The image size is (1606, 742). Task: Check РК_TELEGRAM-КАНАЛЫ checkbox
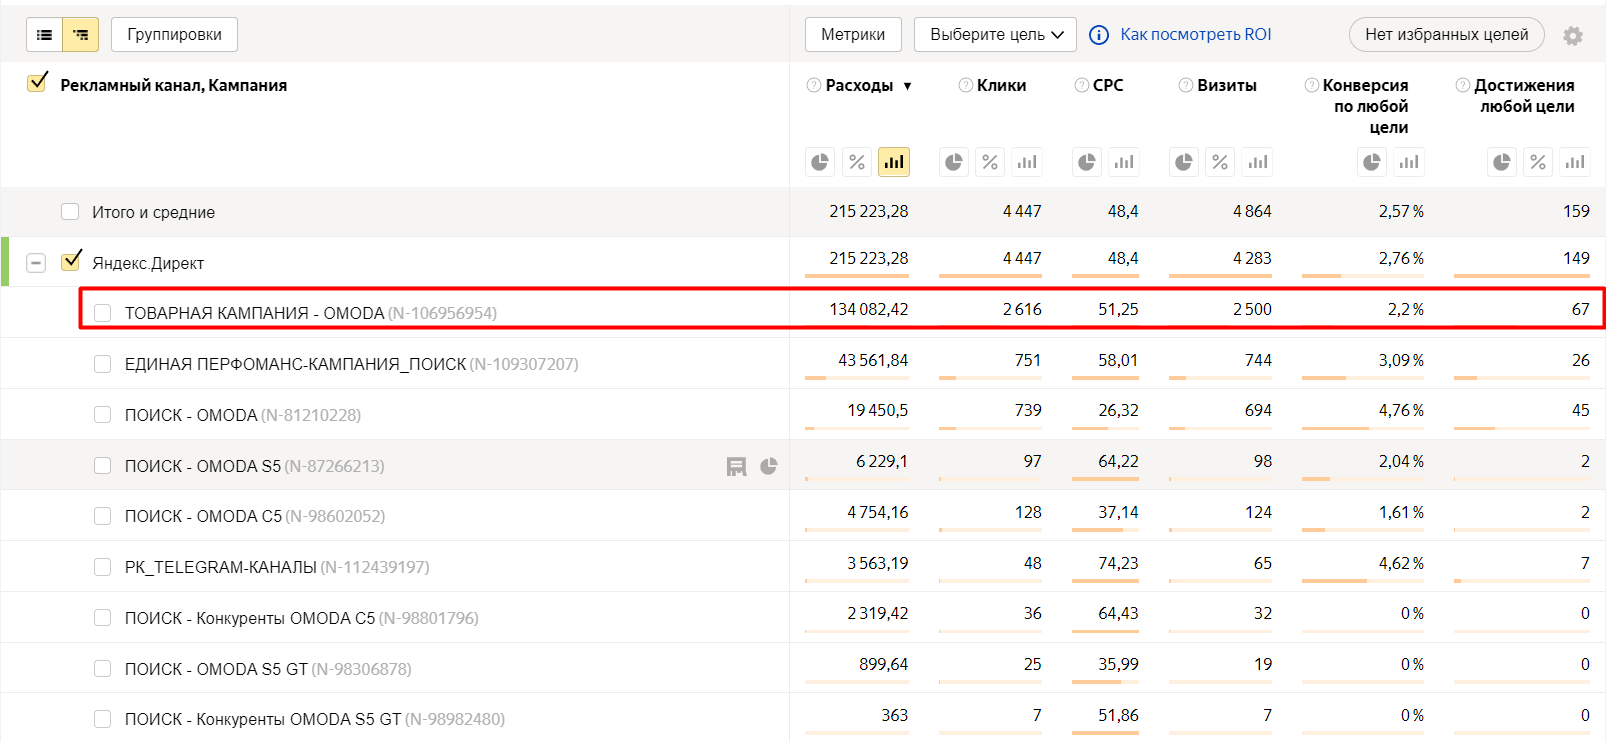102,567
